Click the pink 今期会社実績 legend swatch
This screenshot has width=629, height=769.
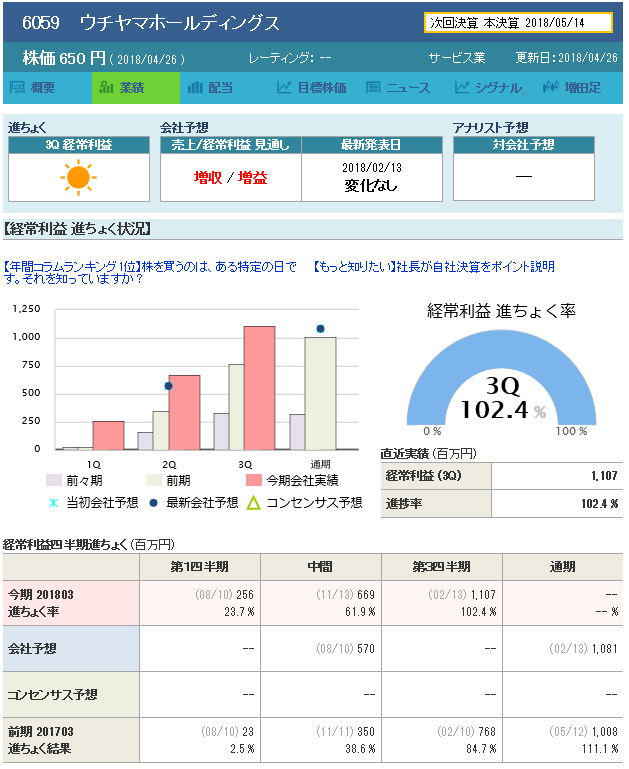[x=254, y=480]
